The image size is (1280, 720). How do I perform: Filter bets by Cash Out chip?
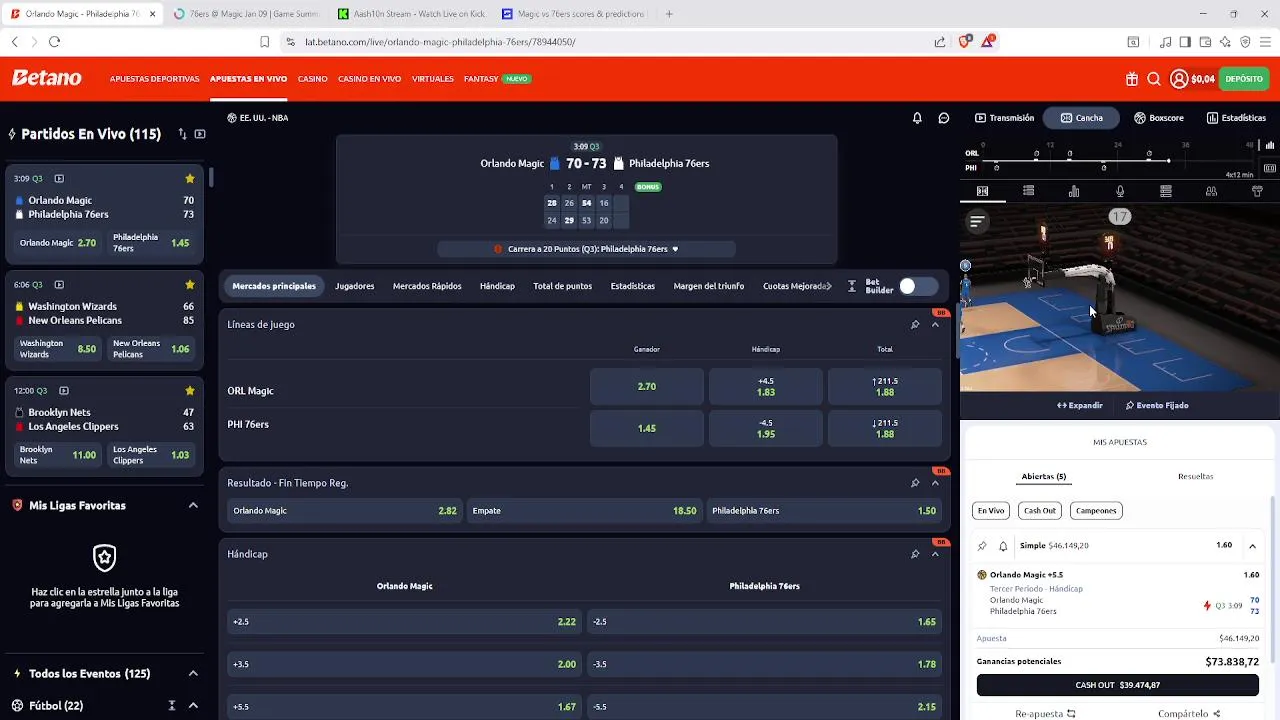click(1040, 511)
